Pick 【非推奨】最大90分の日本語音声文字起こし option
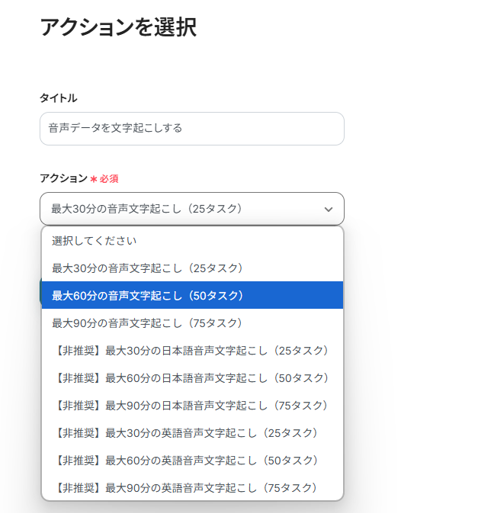The image size is (502, 513). pos(192,405)
